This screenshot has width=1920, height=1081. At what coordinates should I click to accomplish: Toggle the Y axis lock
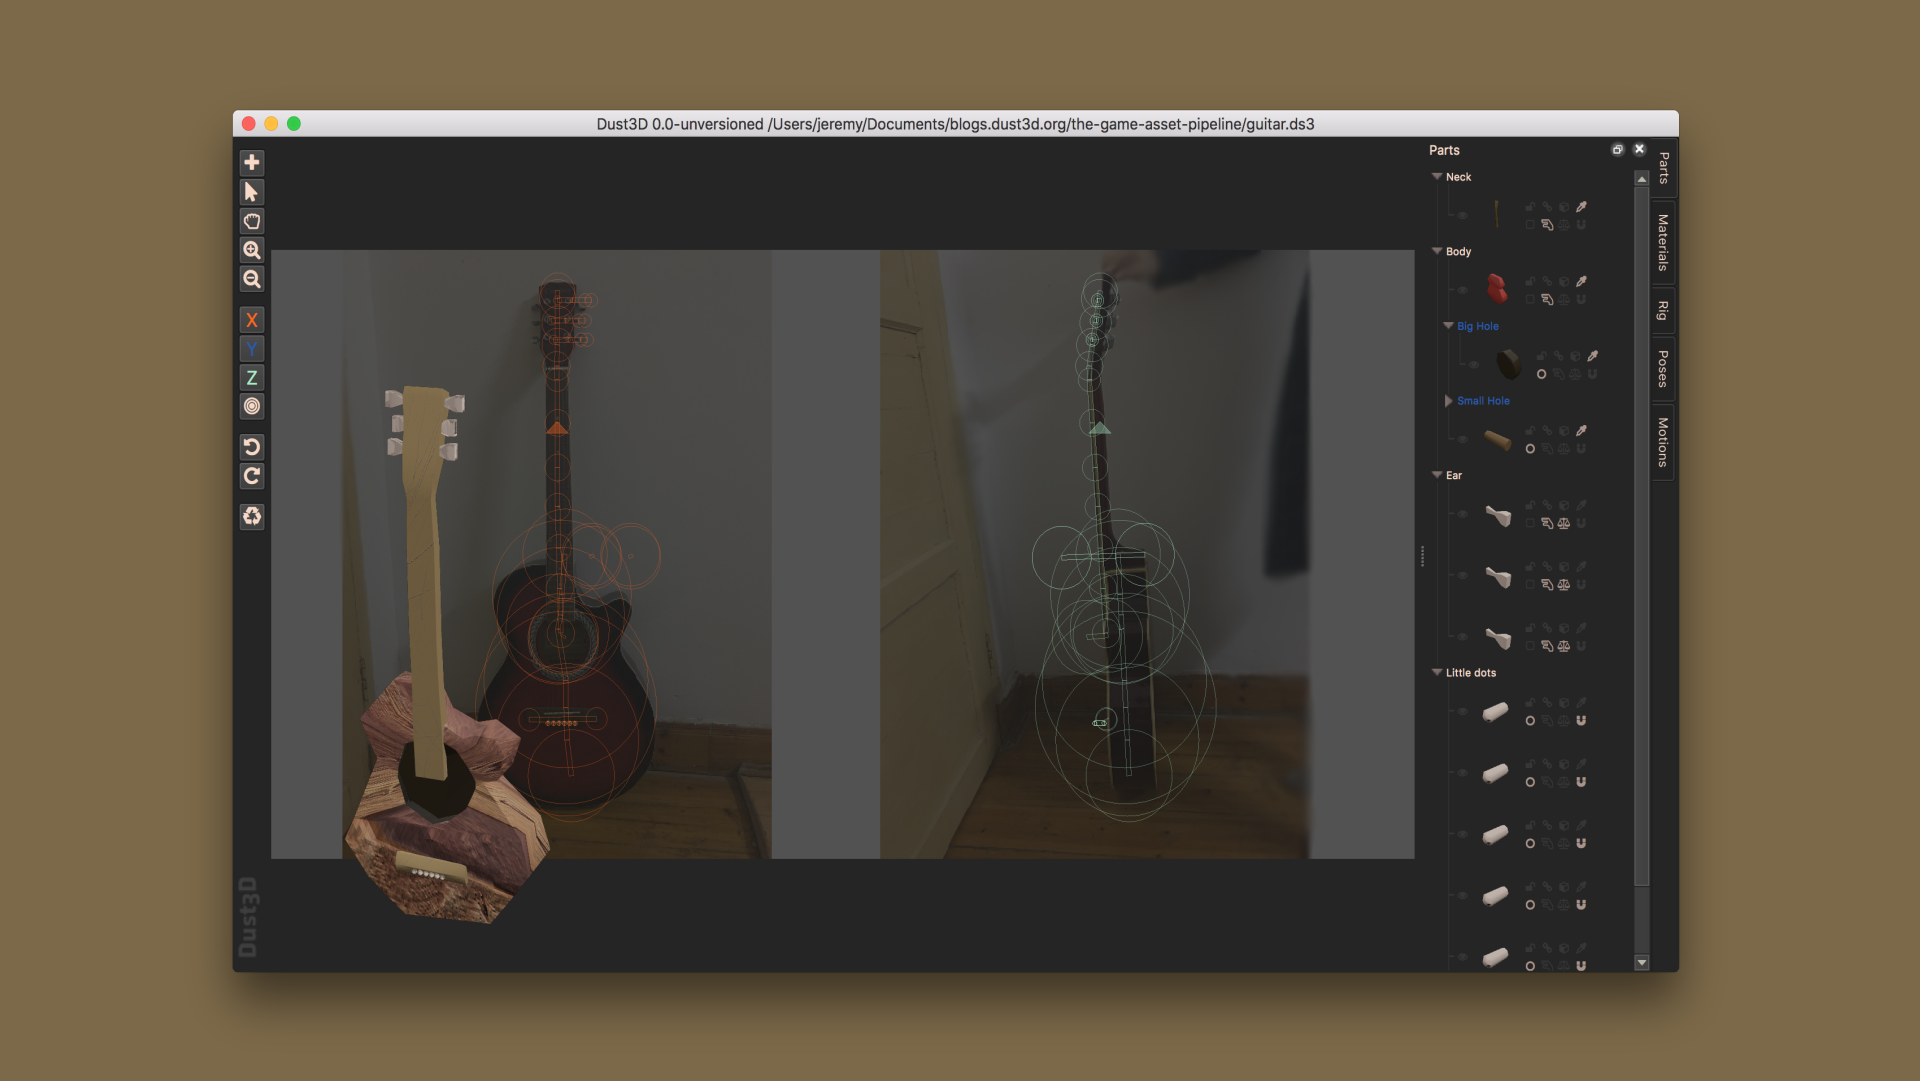click(x=252, y=349)
